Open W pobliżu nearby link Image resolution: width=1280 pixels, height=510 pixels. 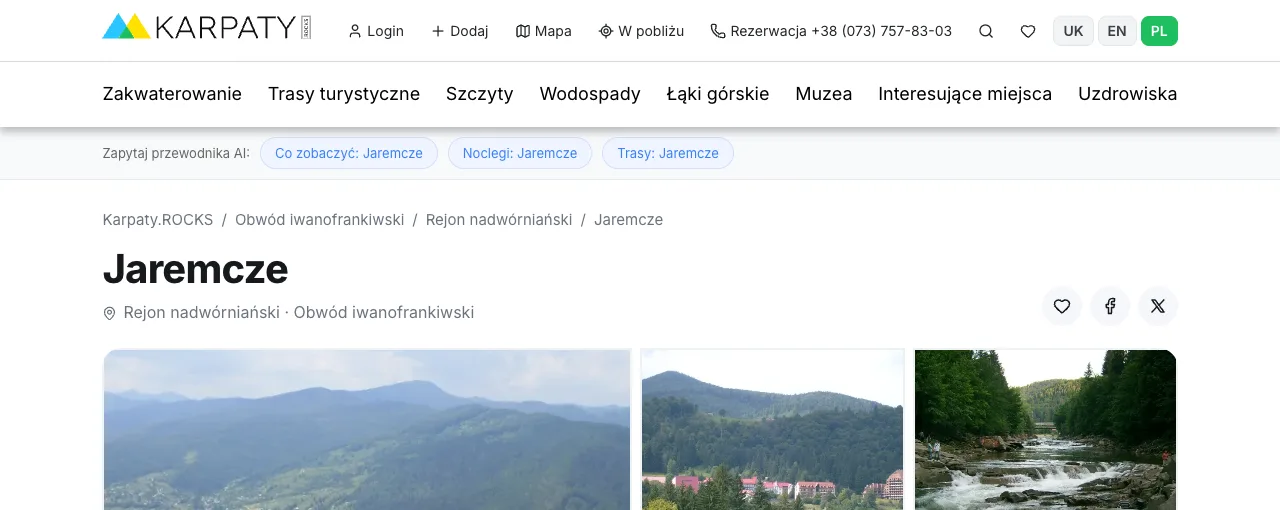point(641,31)
